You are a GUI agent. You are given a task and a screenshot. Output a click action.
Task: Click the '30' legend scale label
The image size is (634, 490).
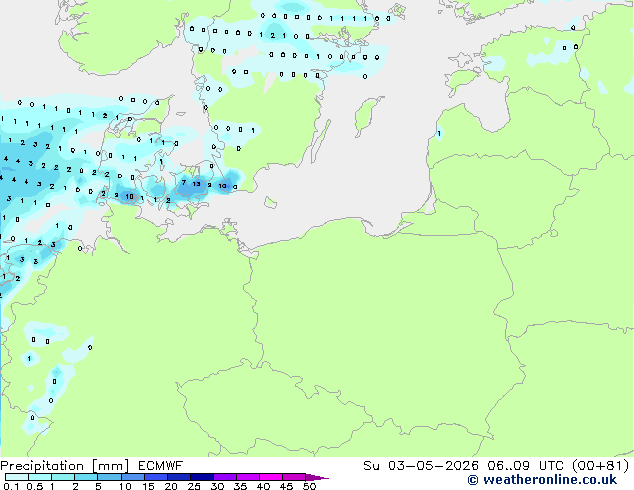[x=217, y=486]
